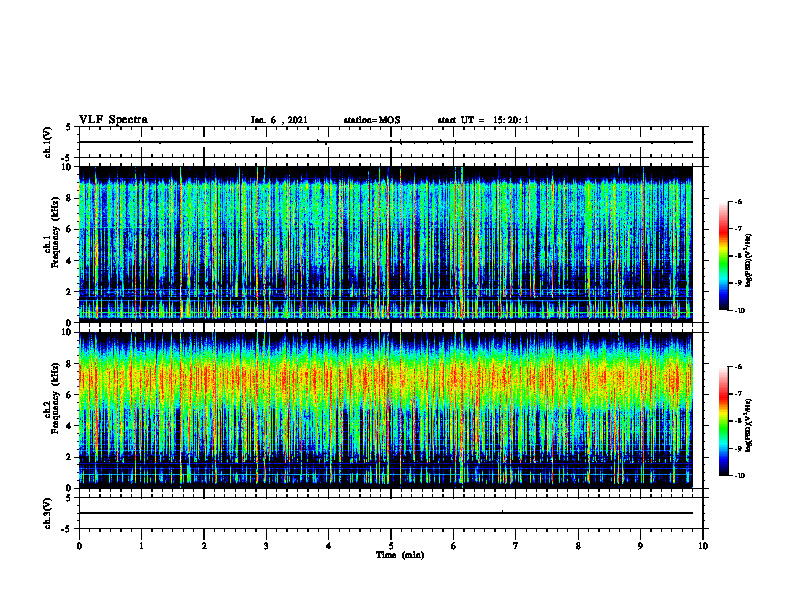Select the "start UT = 15:20: 1" text
The height and width of the screenshot is (612, 792).
[x=483, y=120]
